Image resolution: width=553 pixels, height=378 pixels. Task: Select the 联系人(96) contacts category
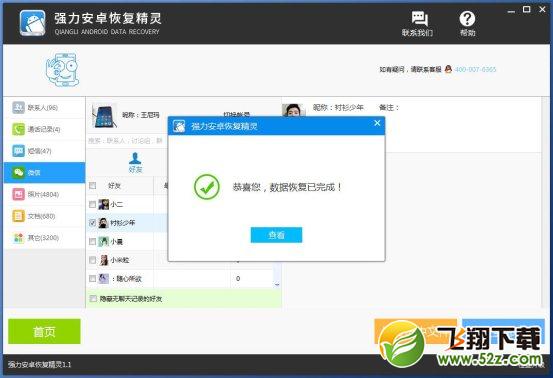44,108
